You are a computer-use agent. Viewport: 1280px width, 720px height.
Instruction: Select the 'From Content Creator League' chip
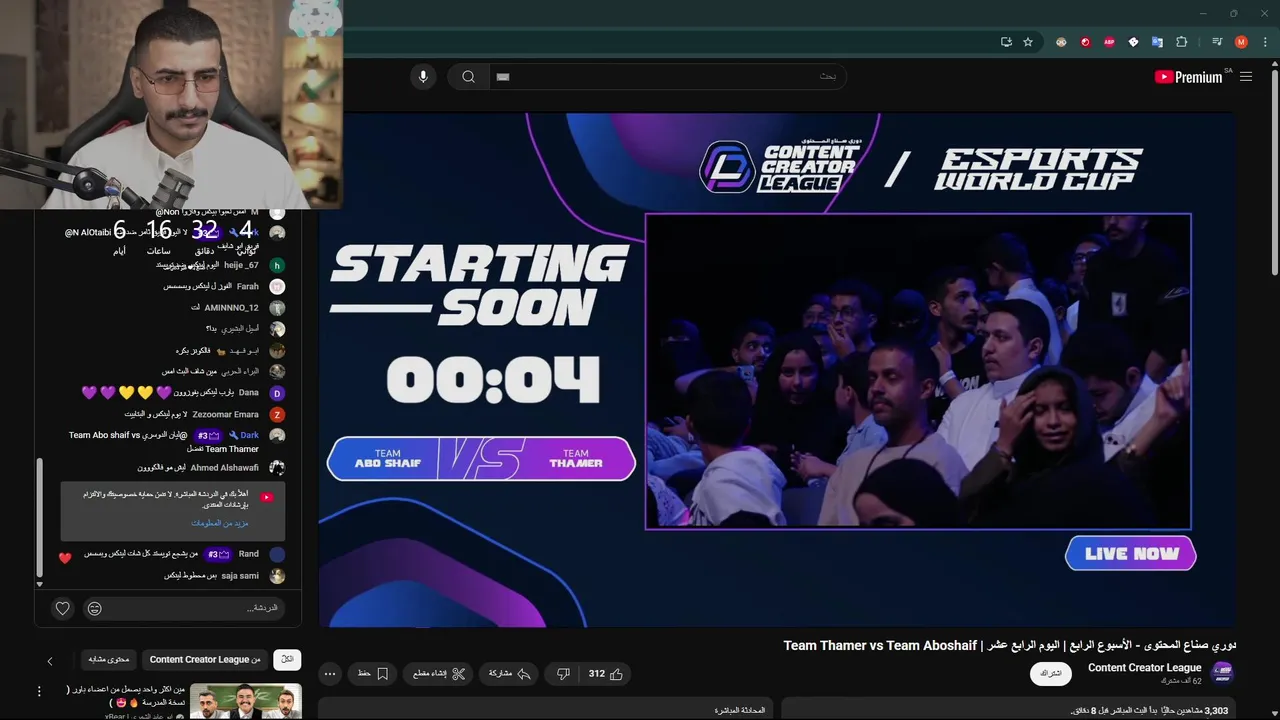(205, 660)
